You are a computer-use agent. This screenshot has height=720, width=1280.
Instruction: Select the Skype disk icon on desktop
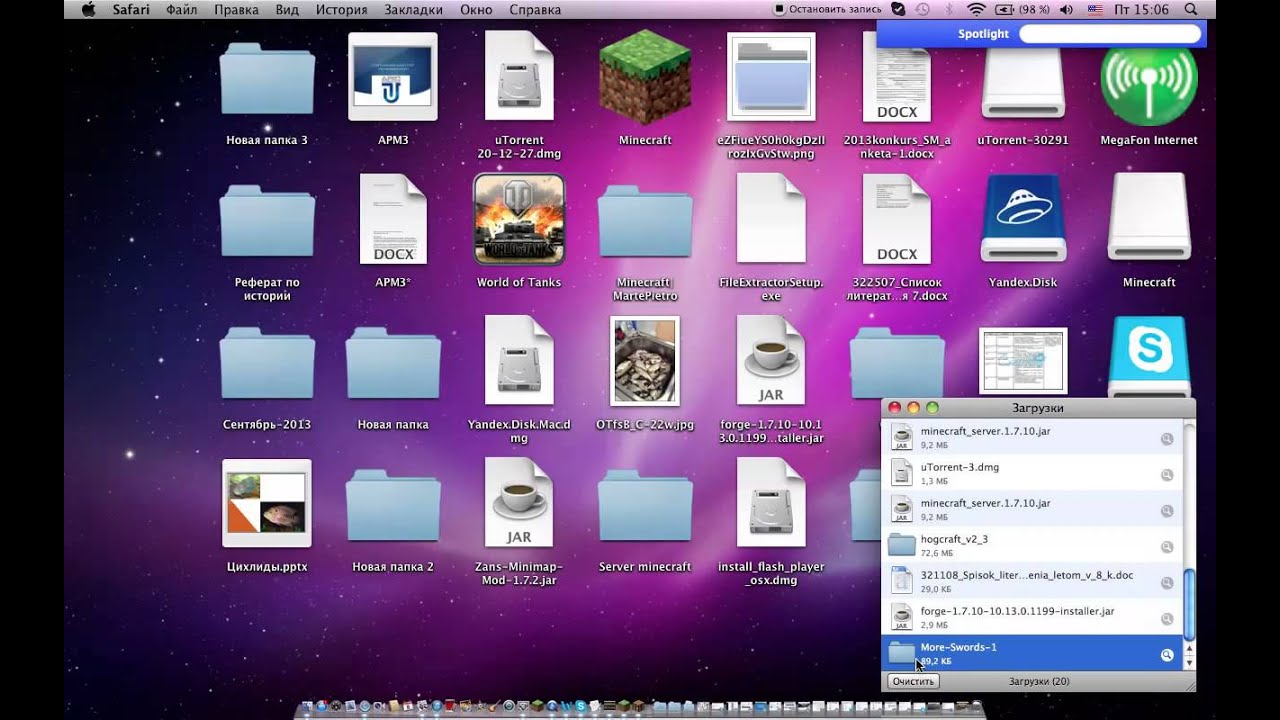[x=1149, y=357]
